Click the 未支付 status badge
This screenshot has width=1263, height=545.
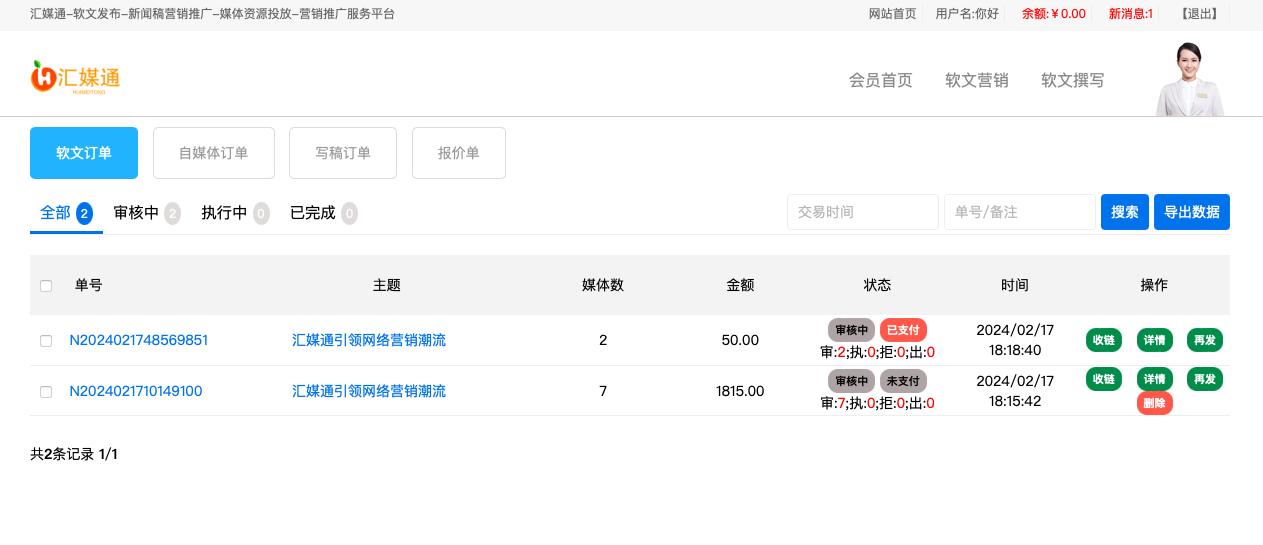click(903, 381)
